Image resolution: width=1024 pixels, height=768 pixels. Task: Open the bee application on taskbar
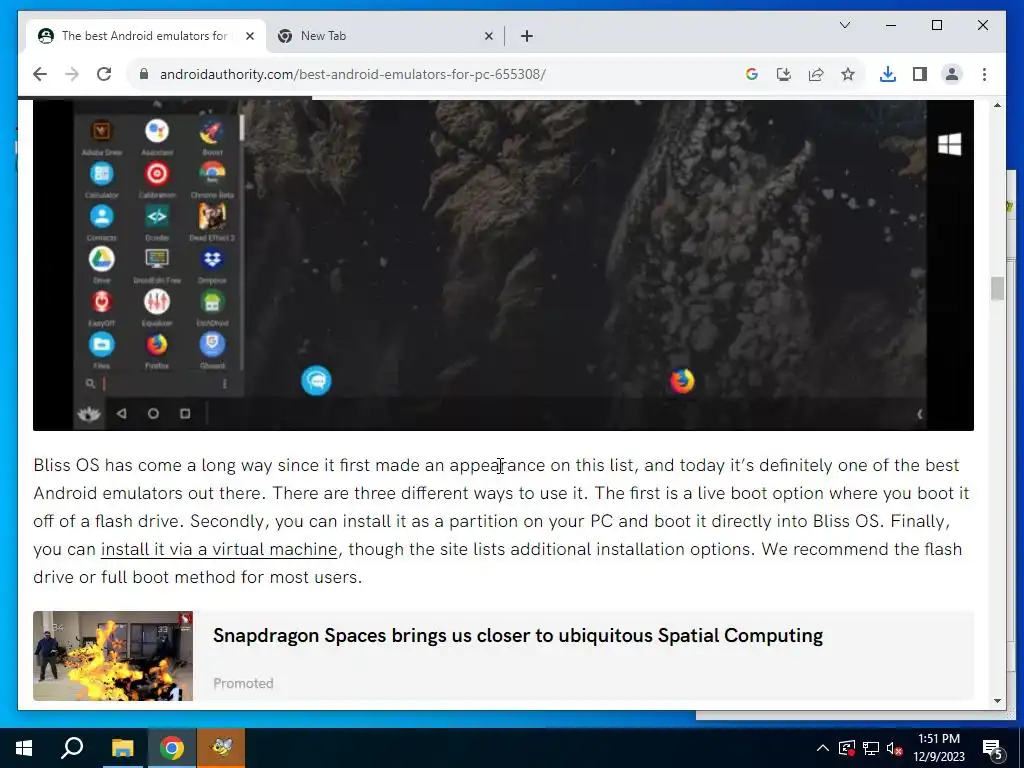221,748
